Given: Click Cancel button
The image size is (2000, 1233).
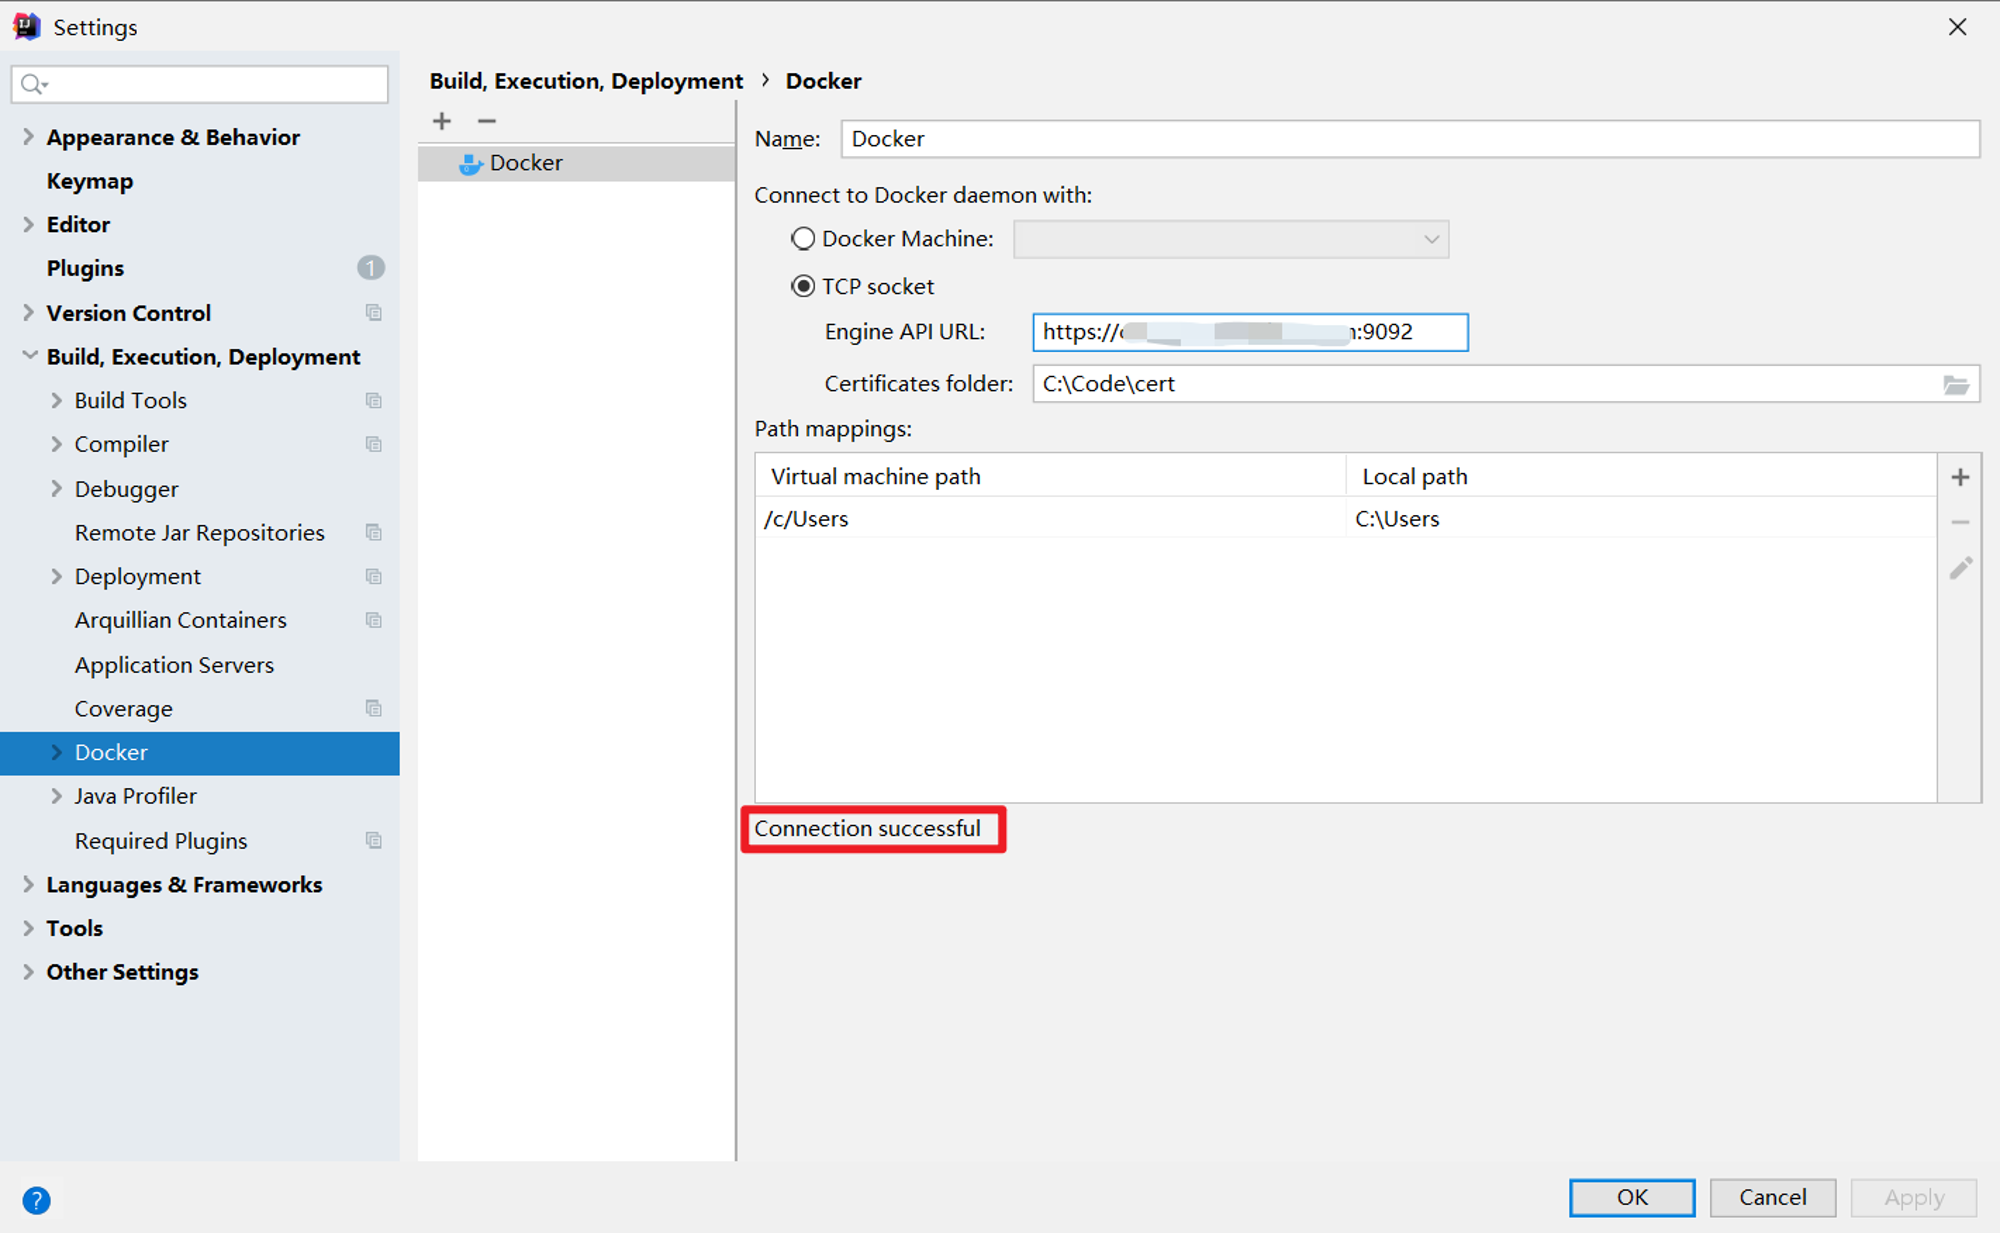Looking at the screenshot, I should 1773,1198.
